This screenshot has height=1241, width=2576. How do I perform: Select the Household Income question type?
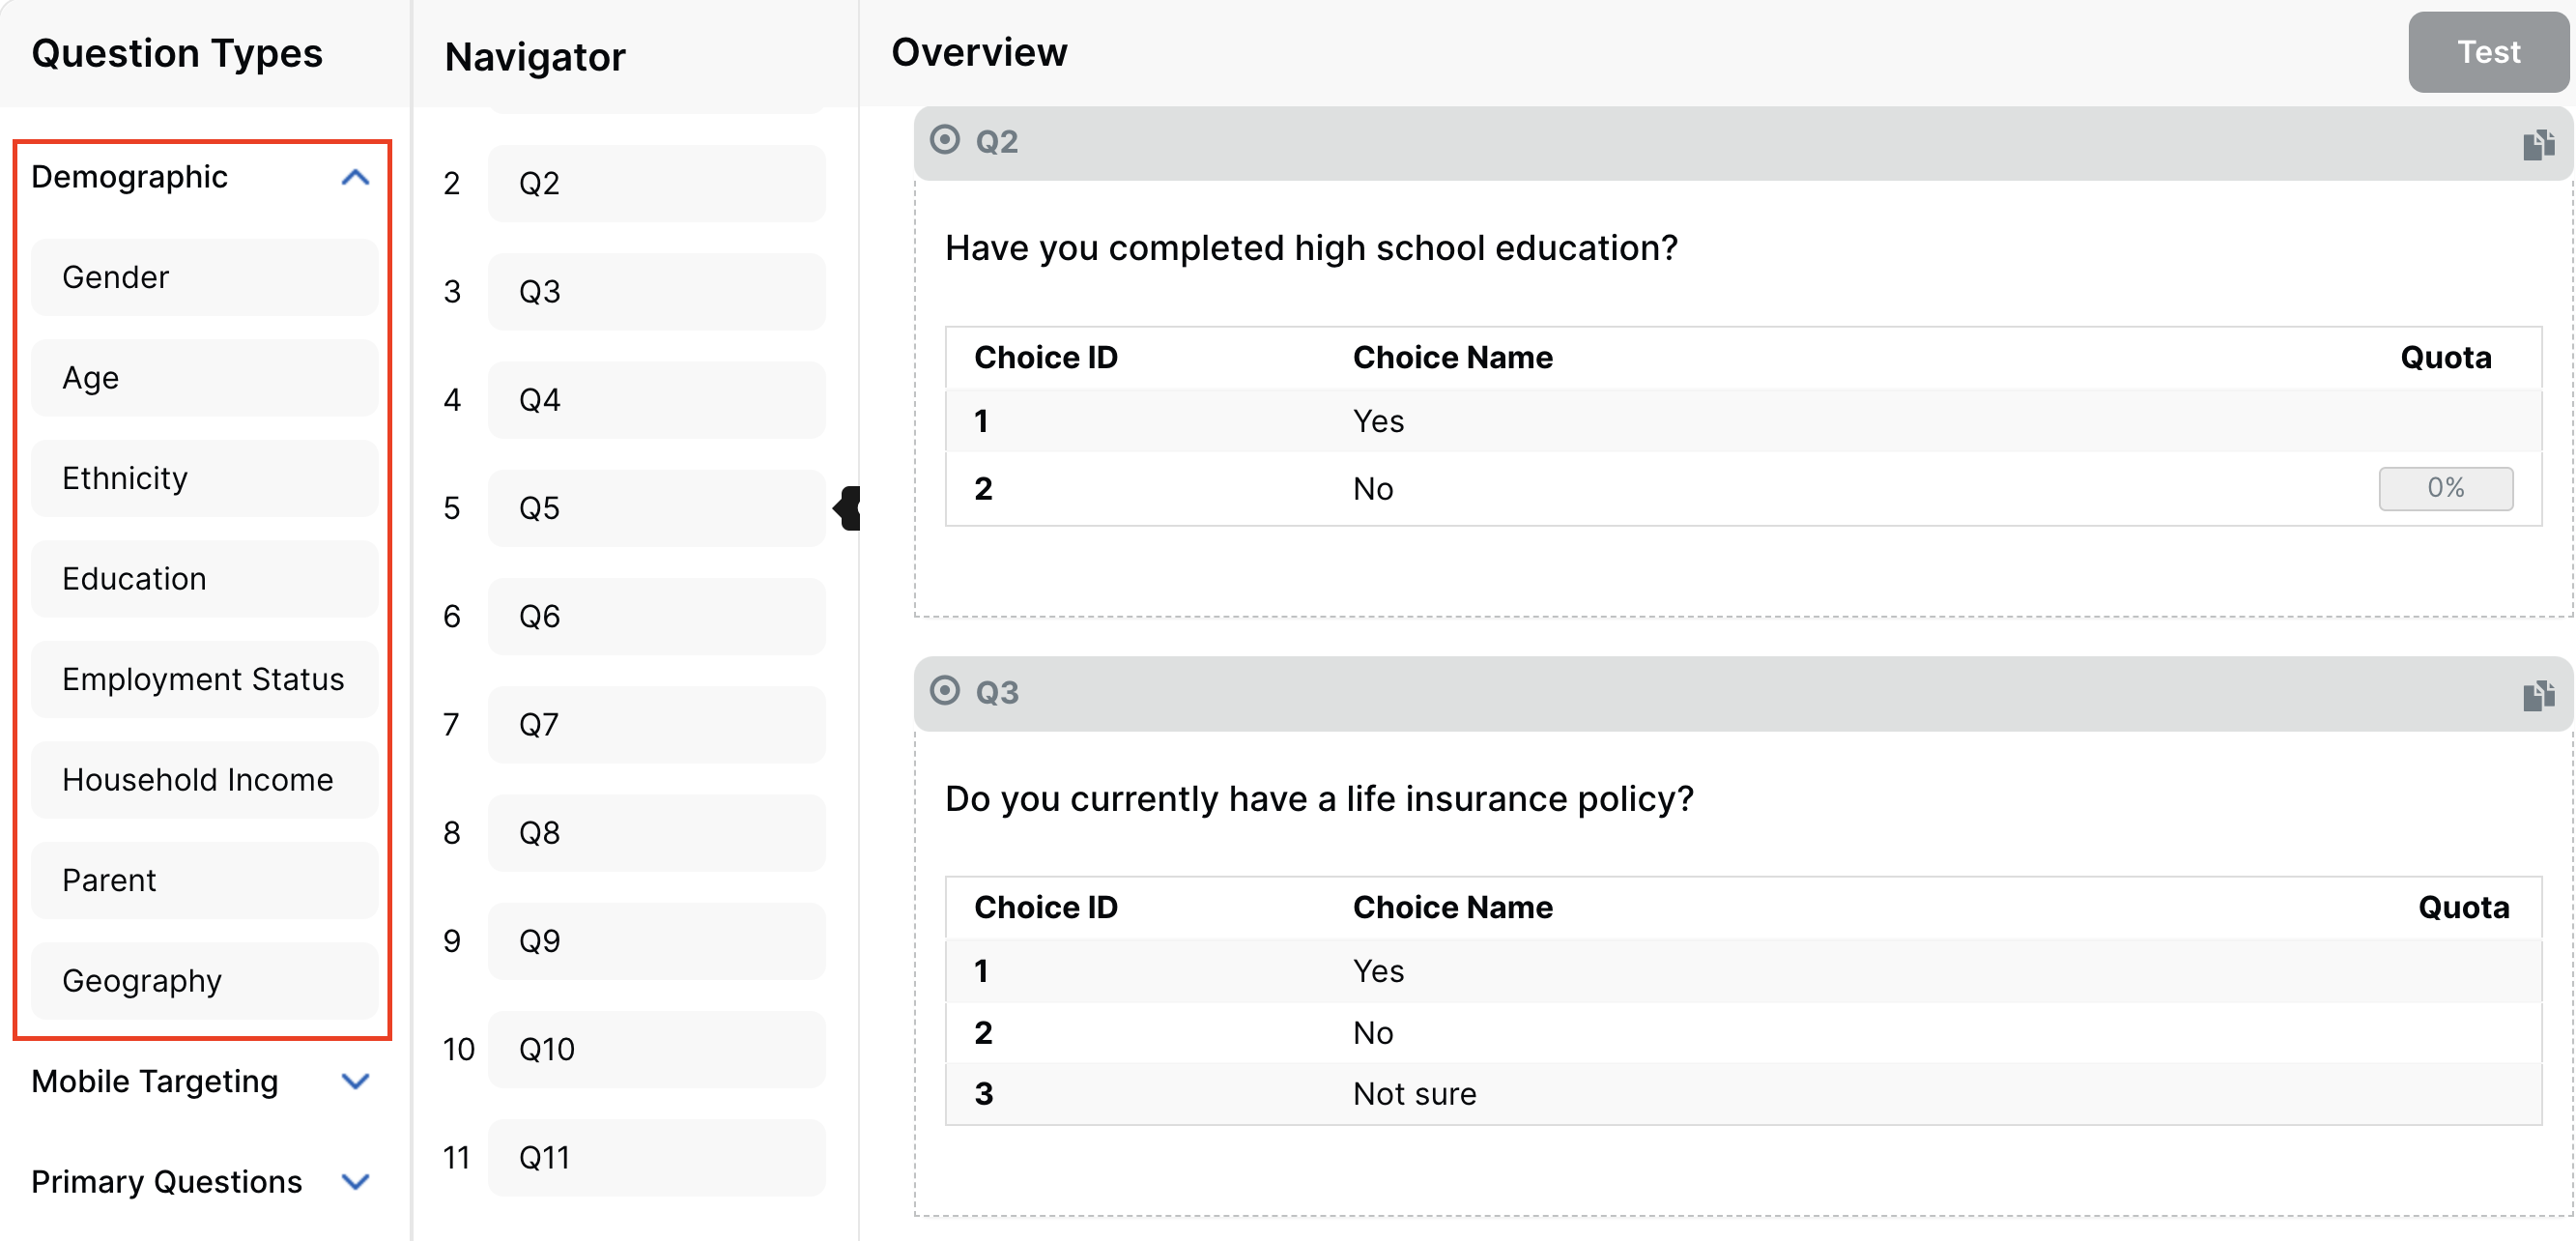tap(205, 779)
